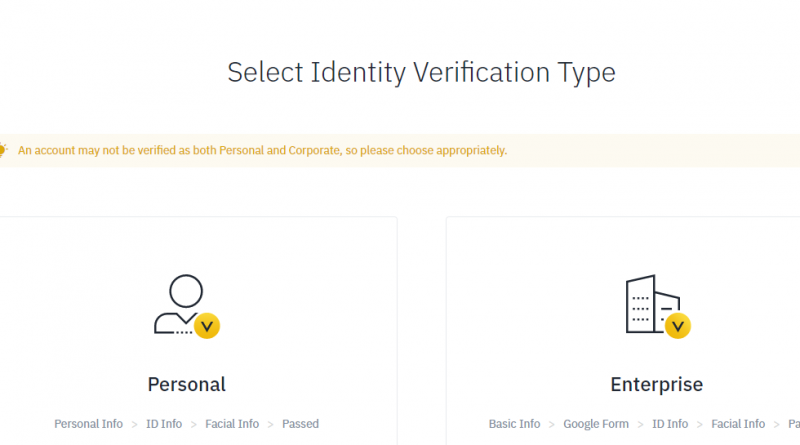Click chevron after Google Form step
800x445 pixels.
coord(640,425)
